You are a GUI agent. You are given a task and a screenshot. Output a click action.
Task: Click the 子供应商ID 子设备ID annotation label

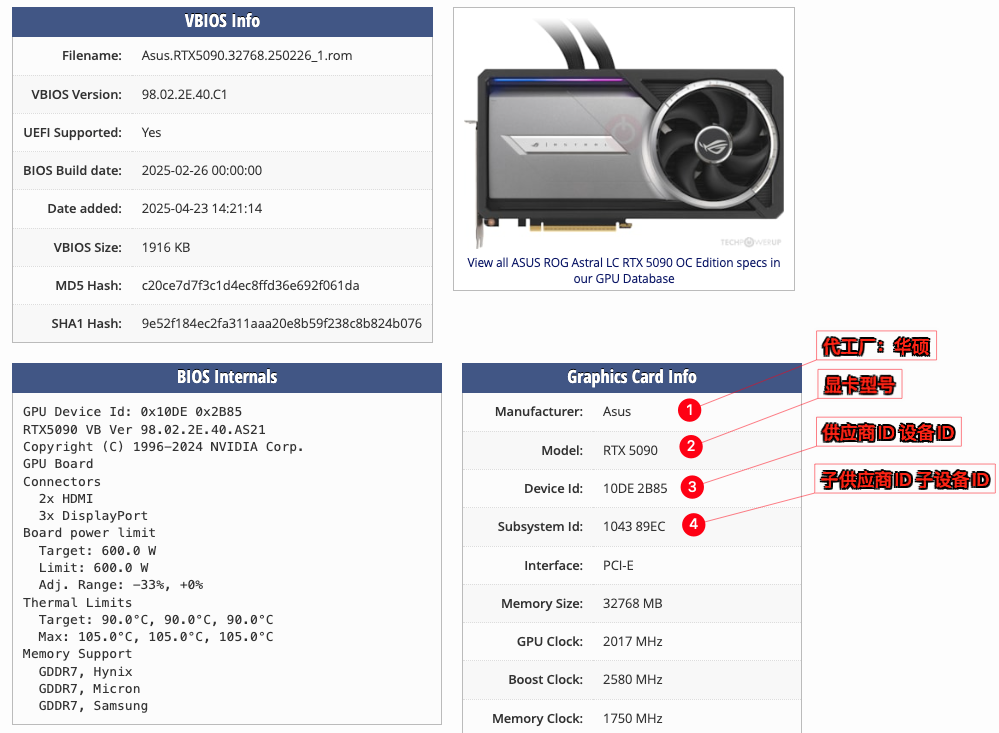click(x=904, y=480)
